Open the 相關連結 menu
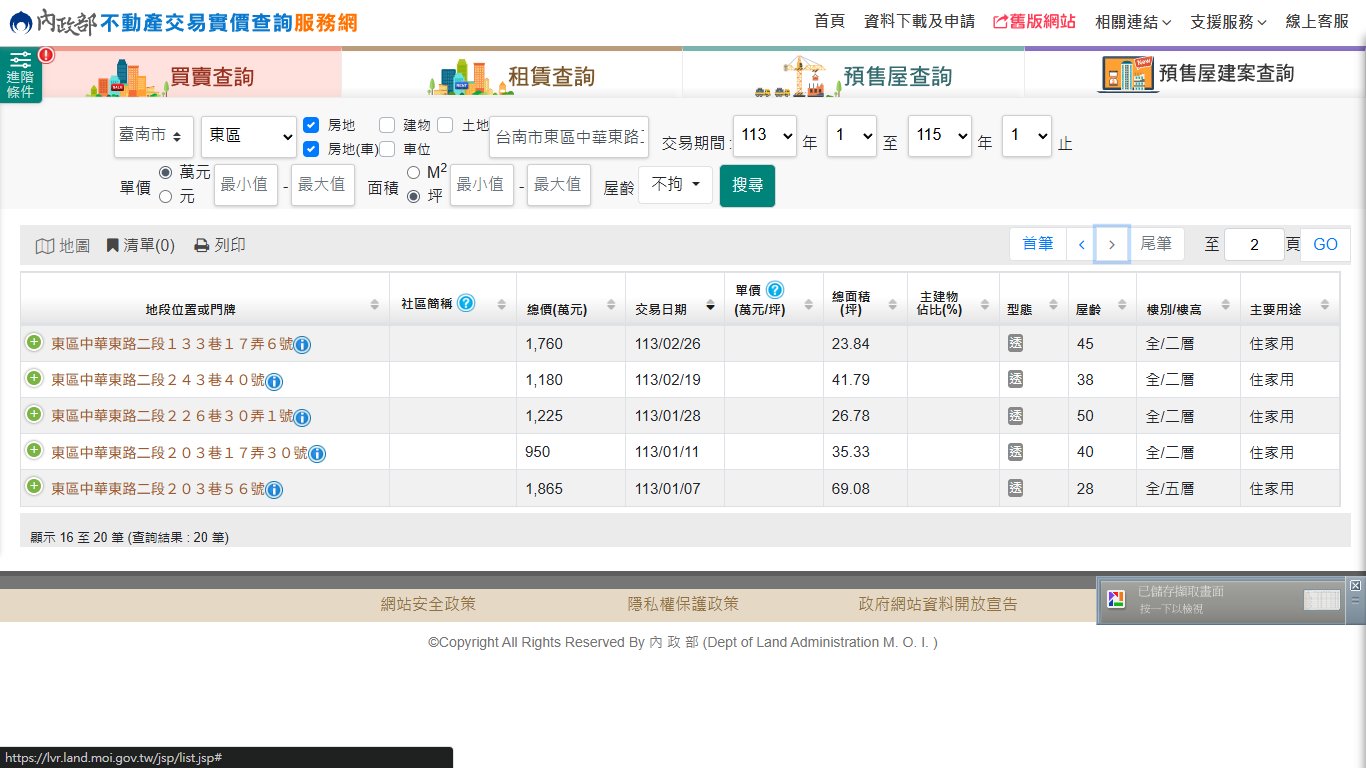Image resolution: width=1366 pixels, height=768 pixels. [1133, 21]
